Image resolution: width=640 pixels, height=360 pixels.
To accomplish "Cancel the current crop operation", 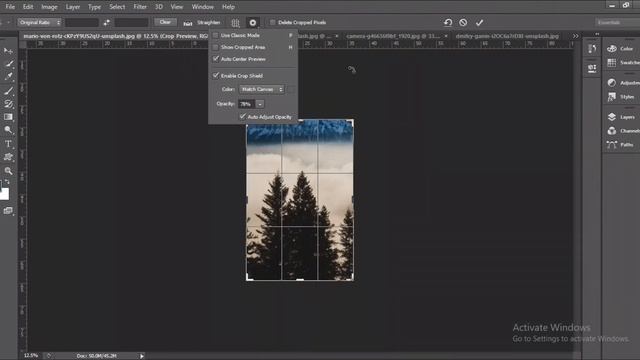I will point(463,22).
